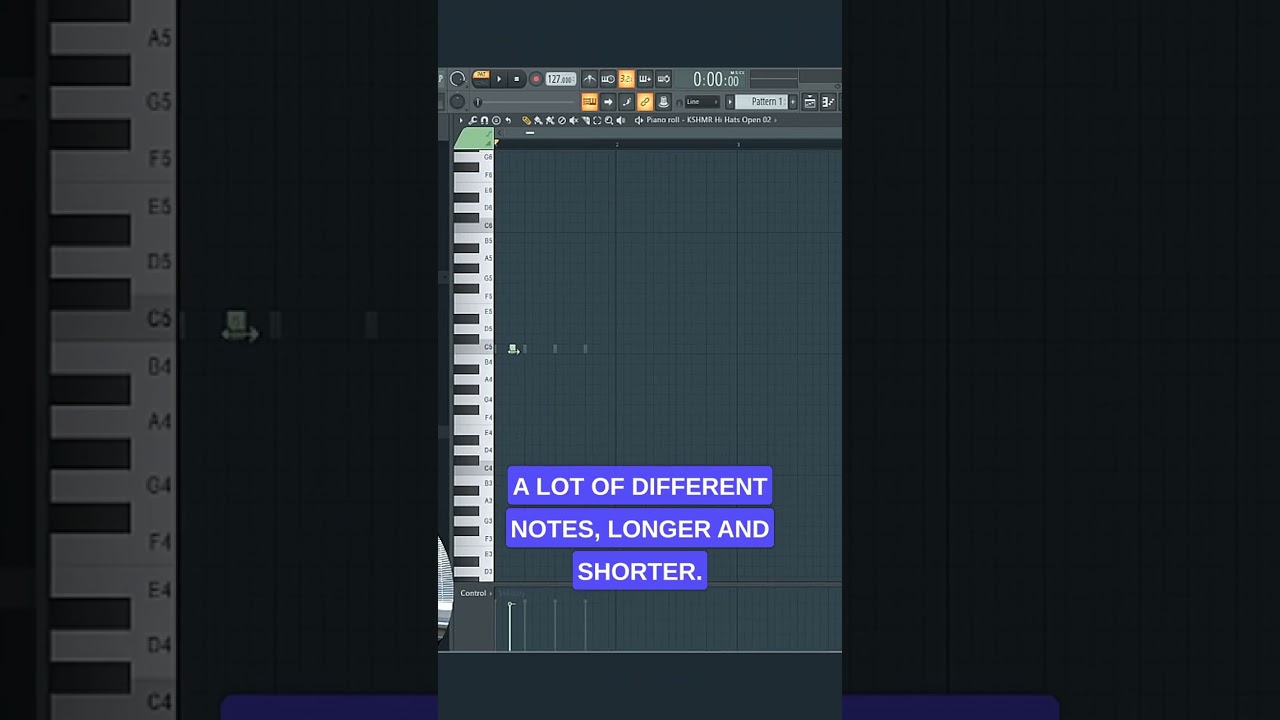Click the target channel speaker icon
Image resolution: width=1280 pixels, height=720 pixels.
click(x=638, y=120)
